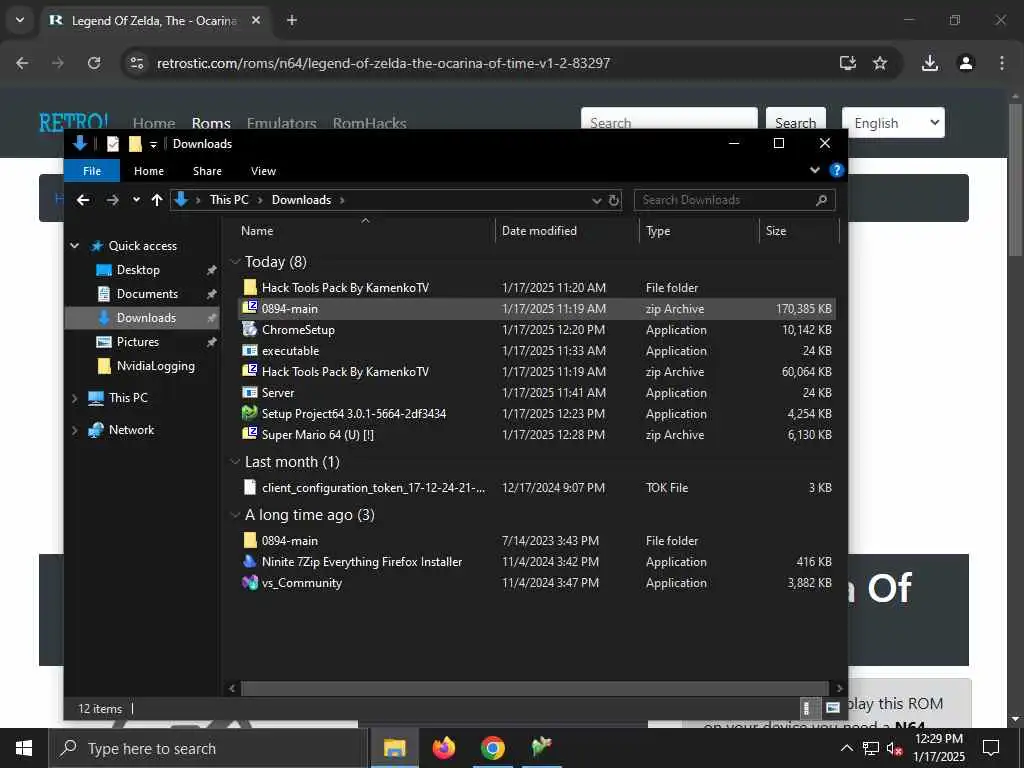Select 0894-main zip archive
This screenshot has height=768, width=1024.
tap(537, 308)
